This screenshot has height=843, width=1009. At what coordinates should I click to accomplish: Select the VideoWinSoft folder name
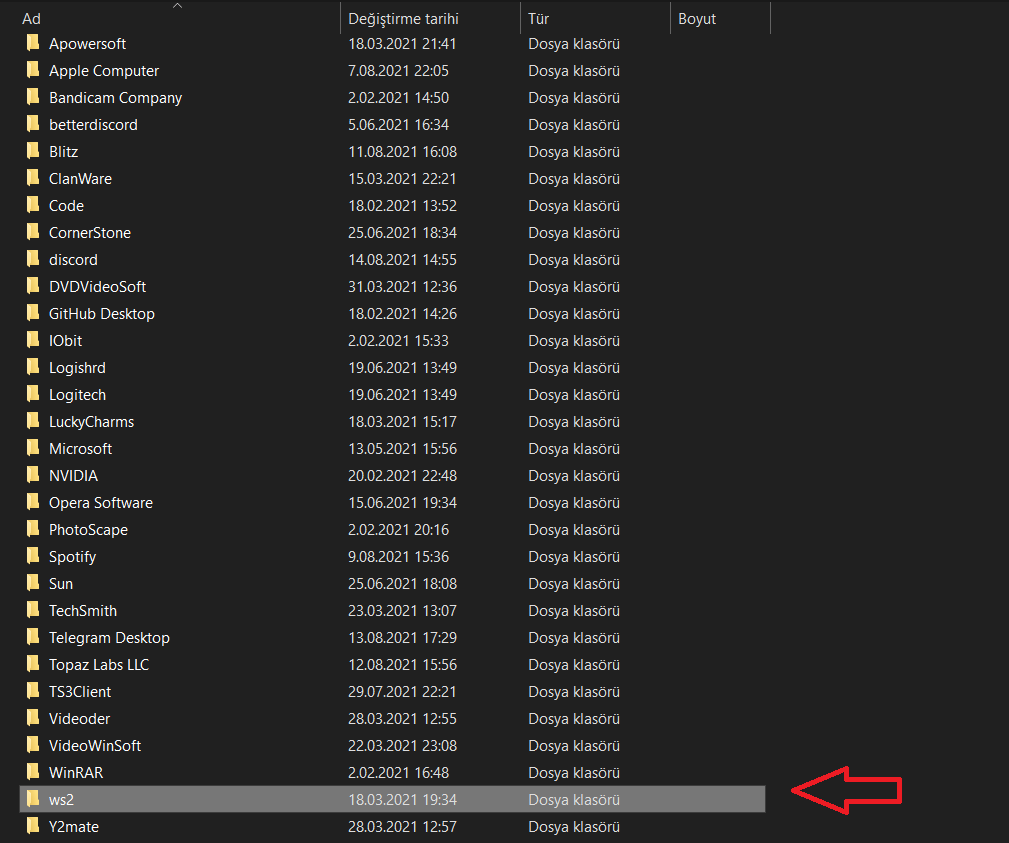(x=95, y=746)
